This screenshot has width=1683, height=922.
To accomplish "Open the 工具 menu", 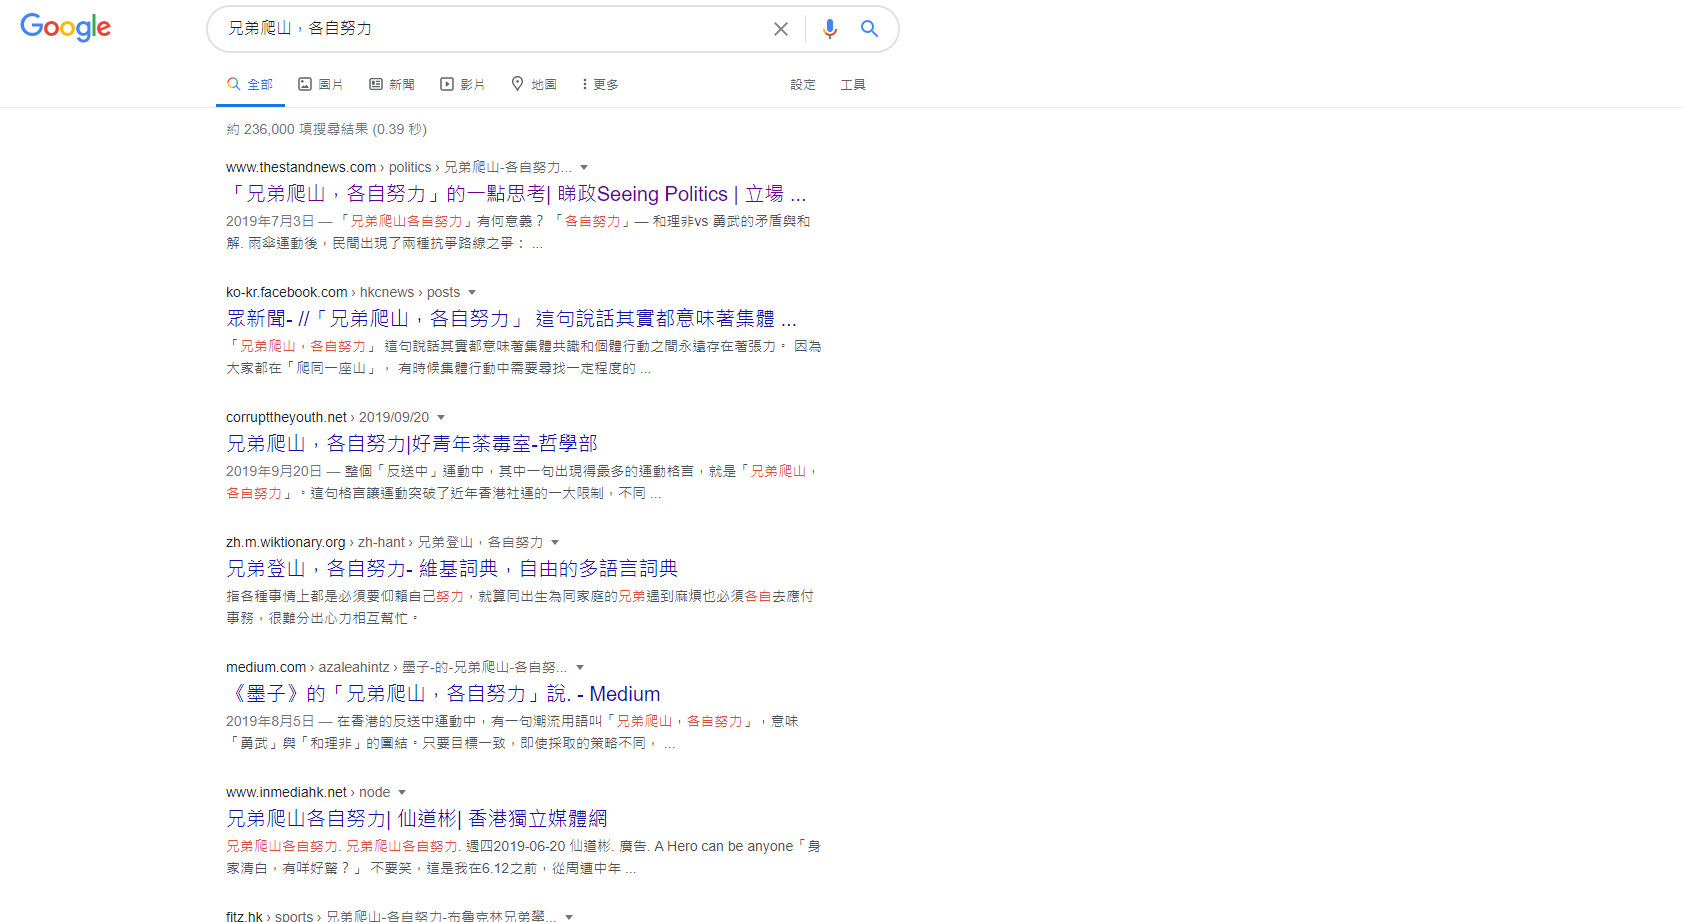I will coord(853,85).
